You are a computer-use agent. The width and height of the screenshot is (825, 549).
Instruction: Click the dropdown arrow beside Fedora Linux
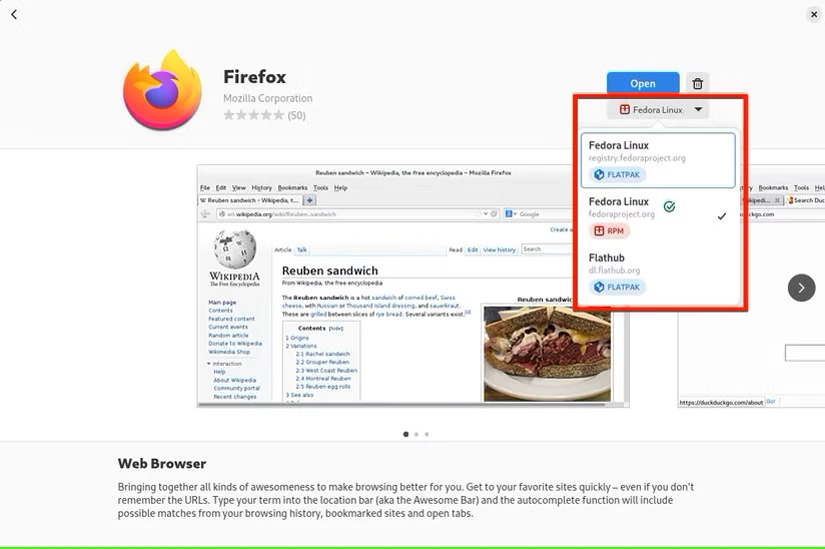click(x=698, y=109)
